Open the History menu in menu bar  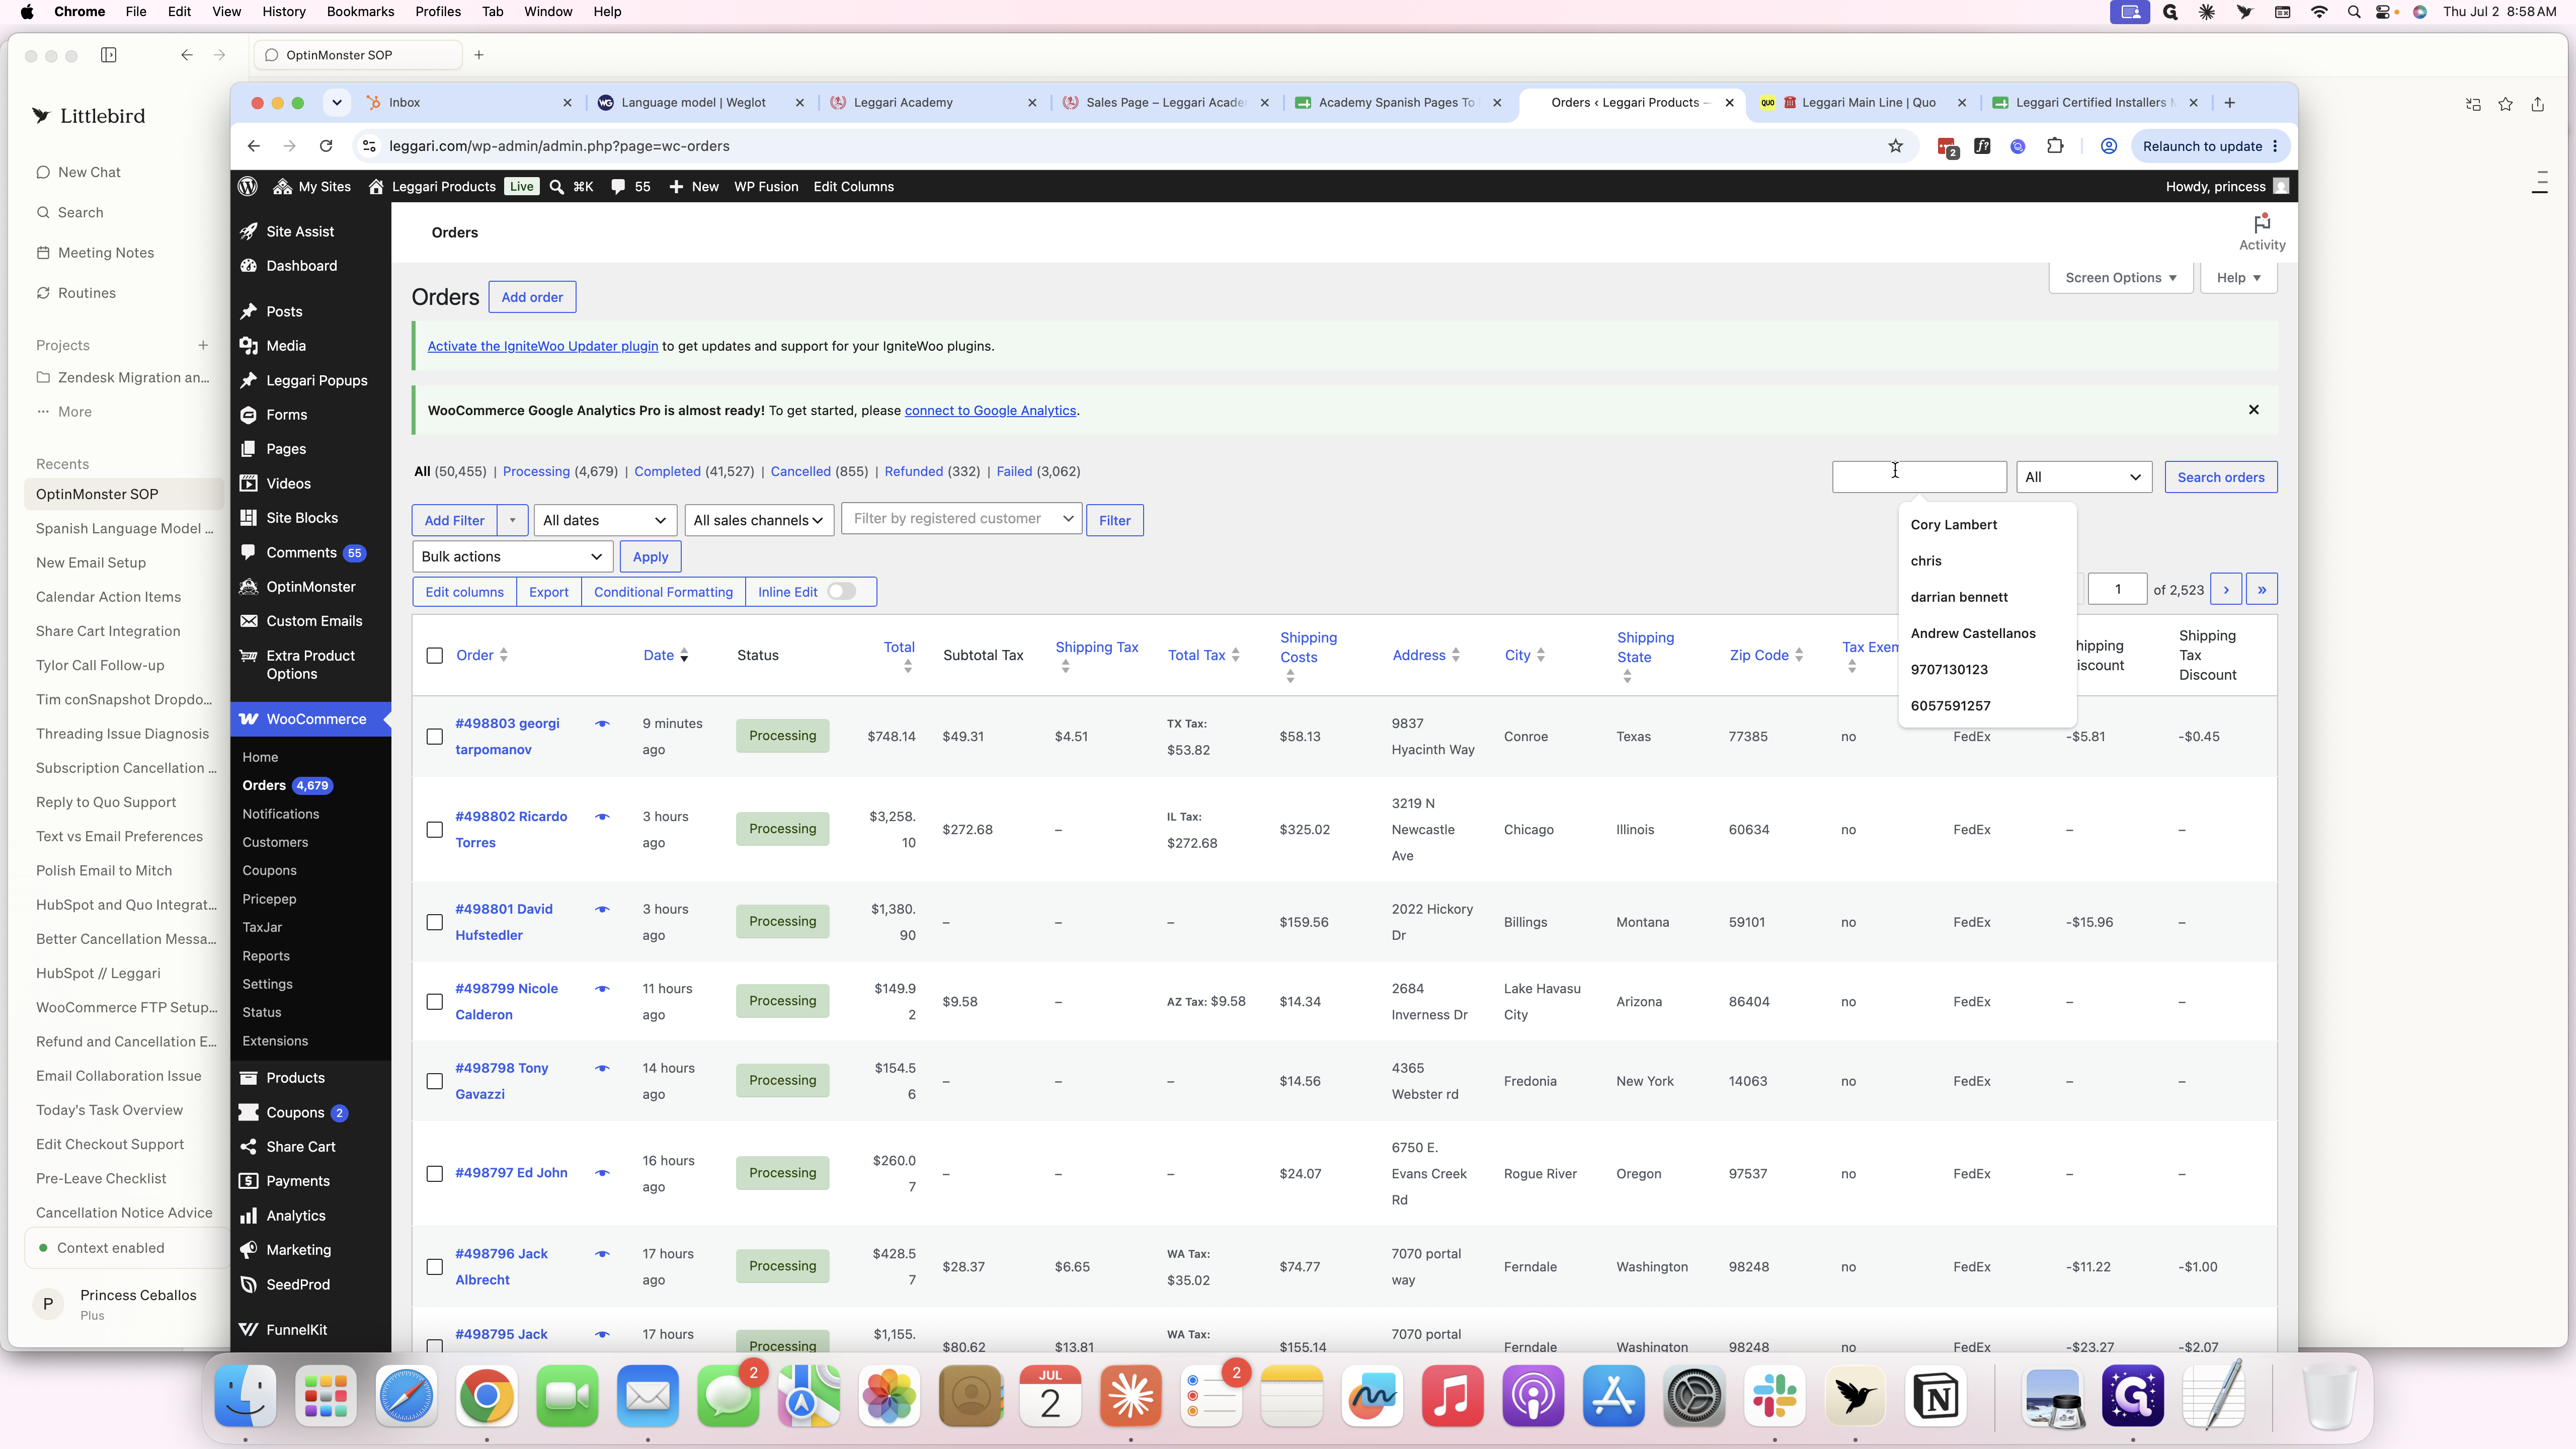tap(283, 12)
